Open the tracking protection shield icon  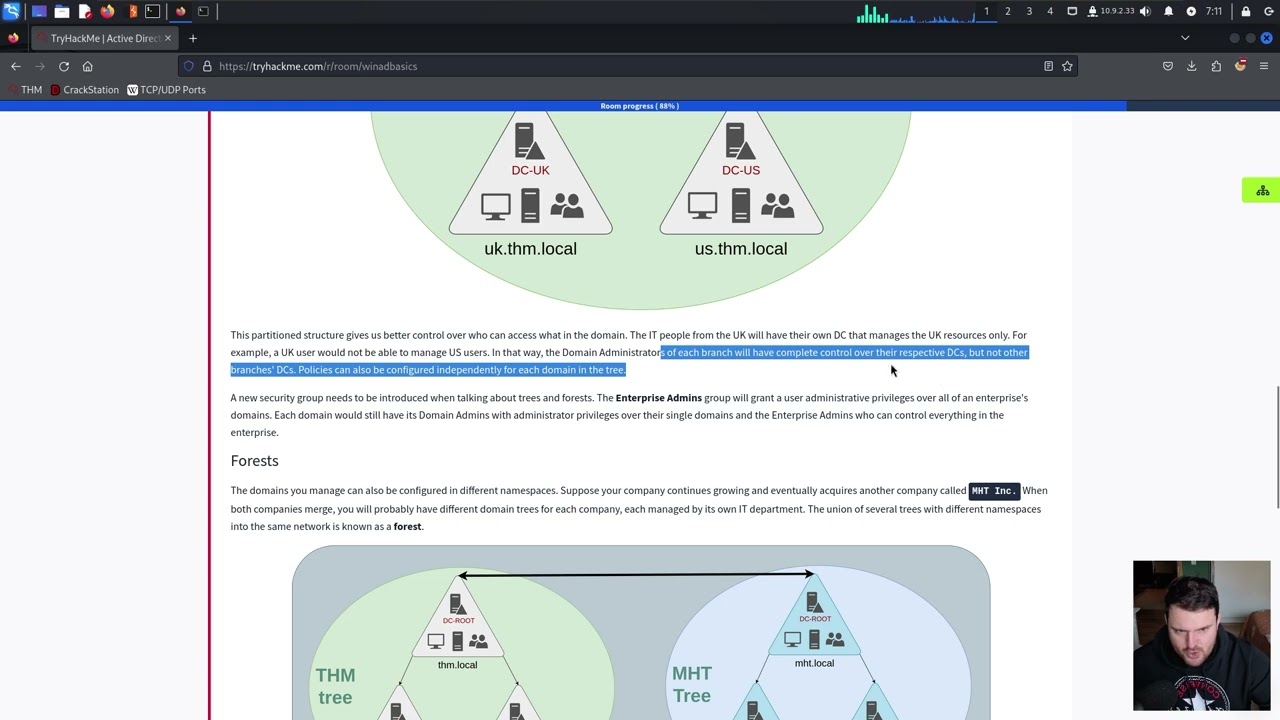(188, 66)
